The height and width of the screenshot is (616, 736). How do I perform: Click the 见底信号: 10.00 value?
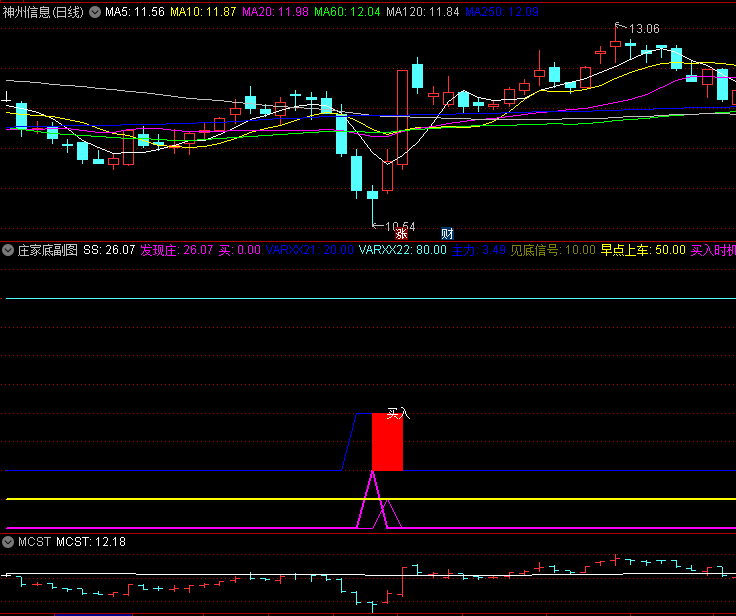pos(553,250)
